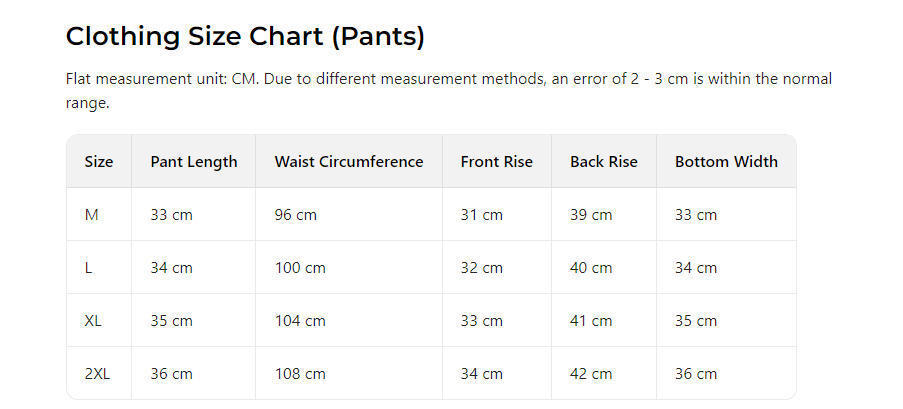This screenshot has width=903, height=409.
Task: Click the flat measurement unit note text
Action: click(x=448, y=90)
